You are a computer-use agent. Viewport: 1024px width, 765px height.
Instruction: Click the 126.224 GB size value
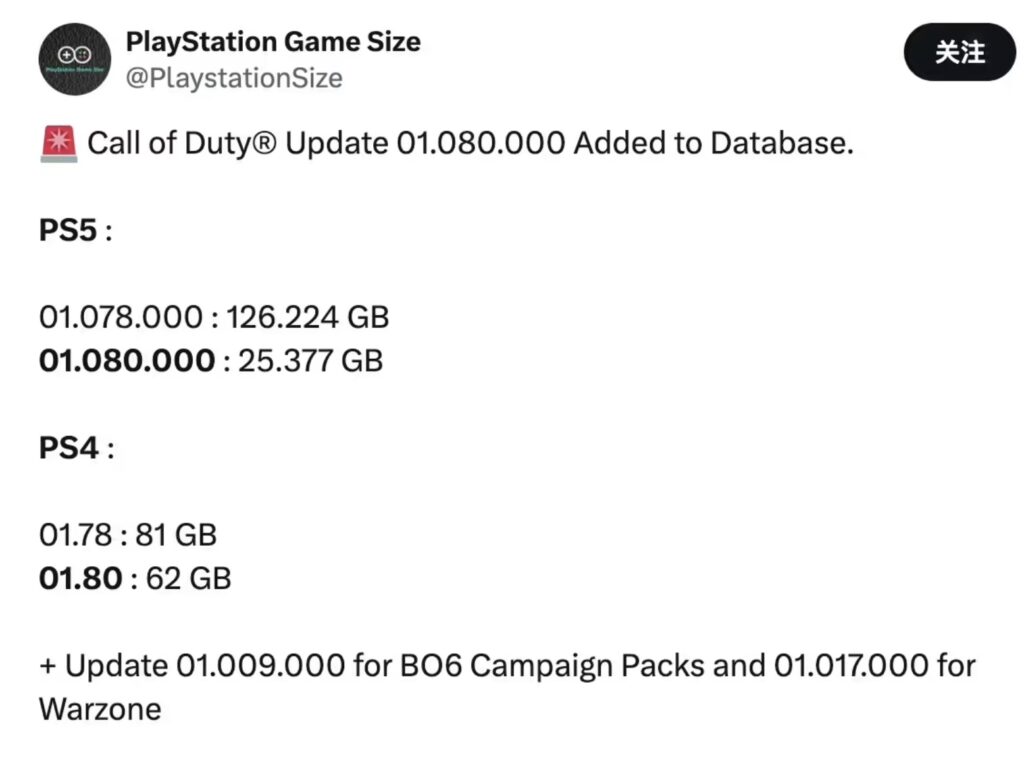(308, 317)
